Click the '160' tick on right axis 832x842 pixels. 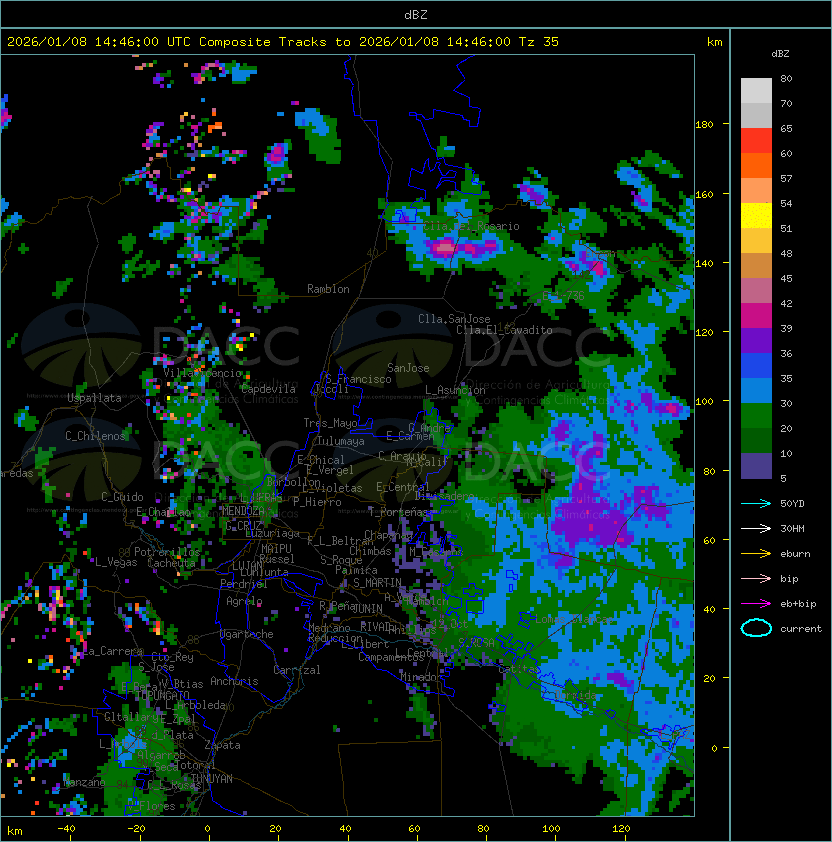(x=704, y=194)
